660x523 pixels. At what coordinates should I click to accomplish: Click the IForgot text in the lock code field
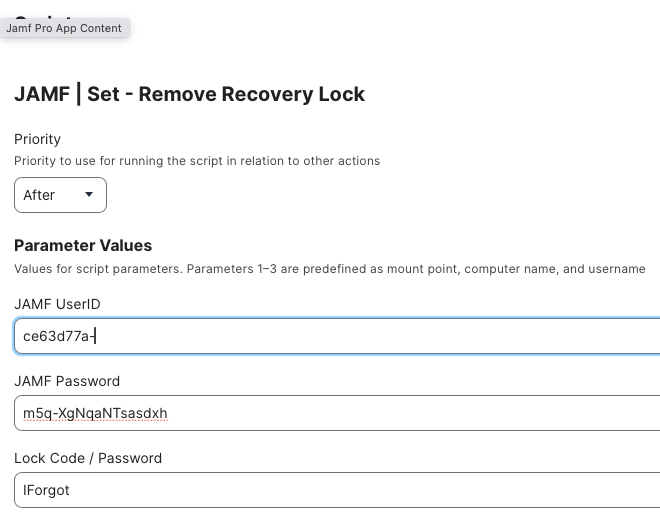pos(46,491)
